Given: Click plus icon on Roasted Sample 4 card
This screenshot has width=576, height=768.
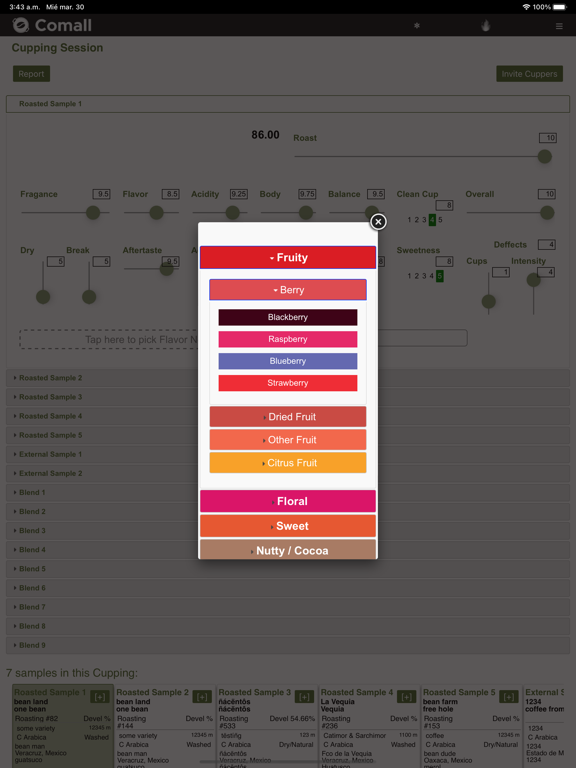Looking at the screenshot, I should [407, 696].
